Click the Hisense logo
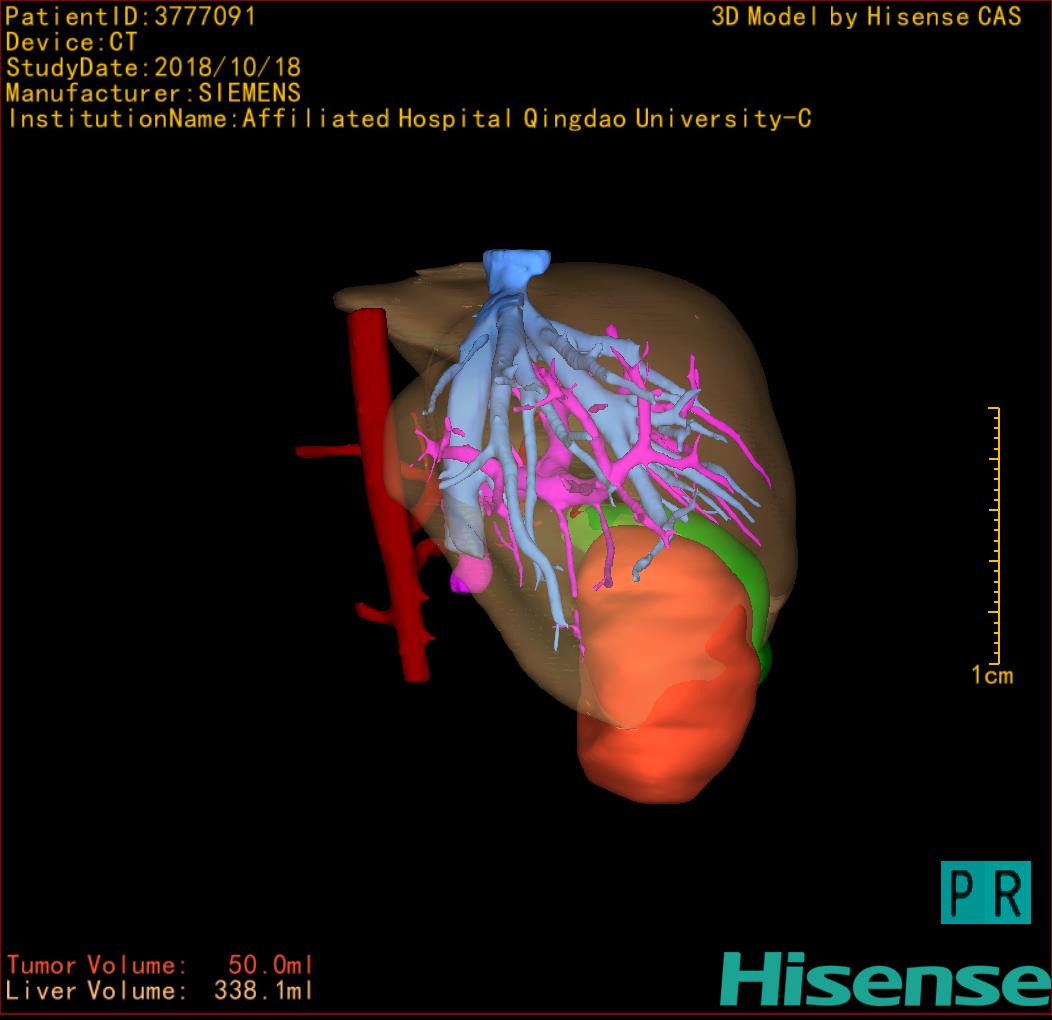Screen dimensions: 1052x1020 [884, 979]
